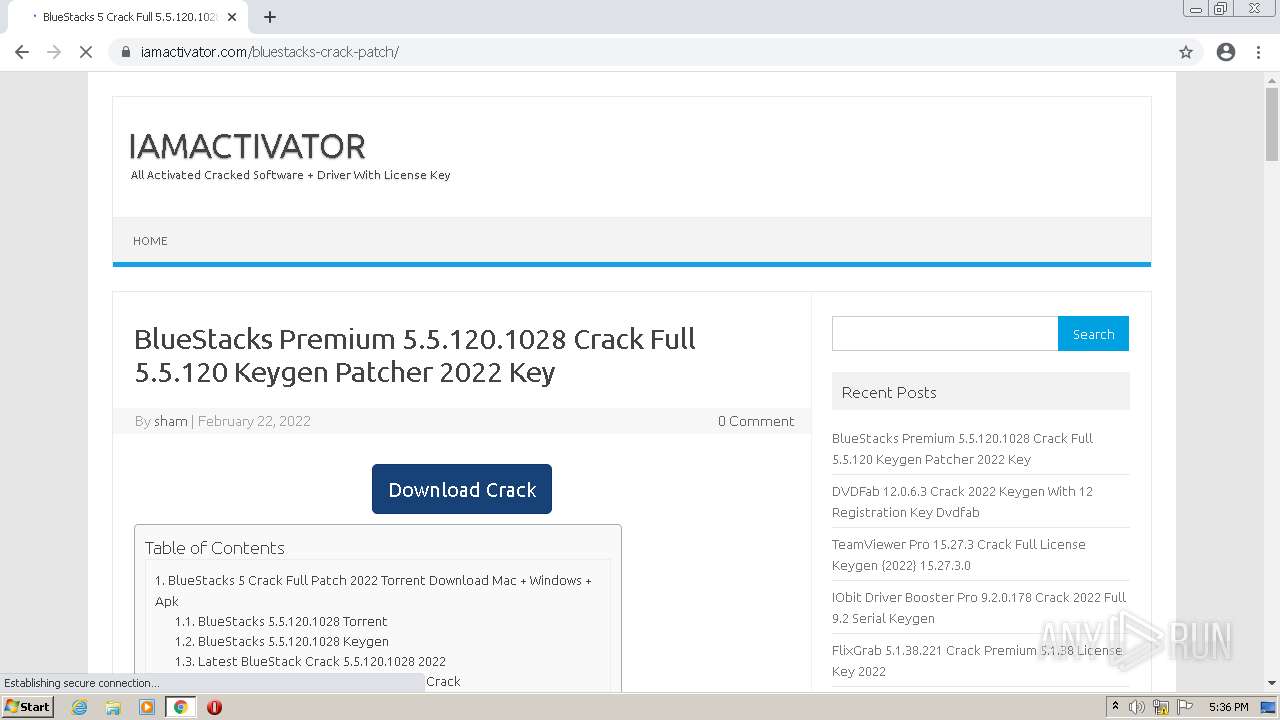Click the page vertical scrollbar thumb
Image resolution: width=1280 pixels, height=720 pixels.
(1271, 125)
